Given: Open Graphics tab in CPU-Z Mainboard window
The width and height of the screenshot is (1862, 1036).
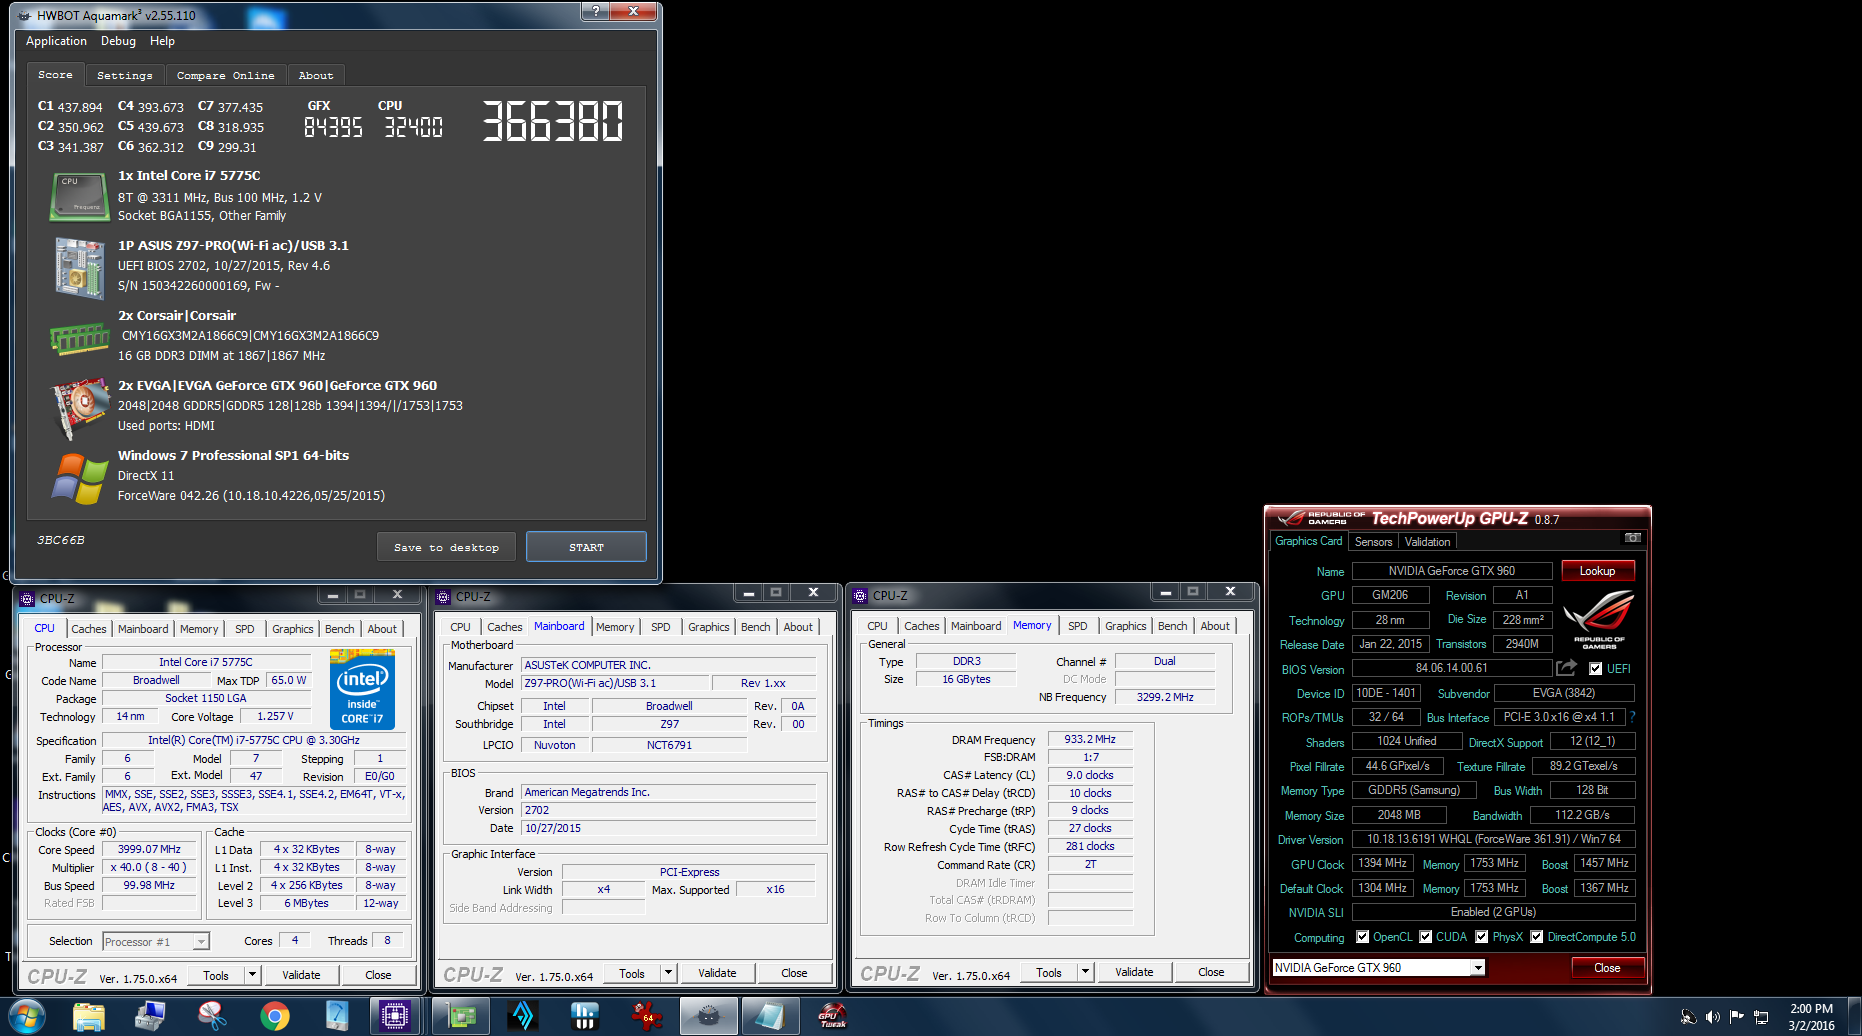Looking at the screenshot, I should (x=708, y=627).
